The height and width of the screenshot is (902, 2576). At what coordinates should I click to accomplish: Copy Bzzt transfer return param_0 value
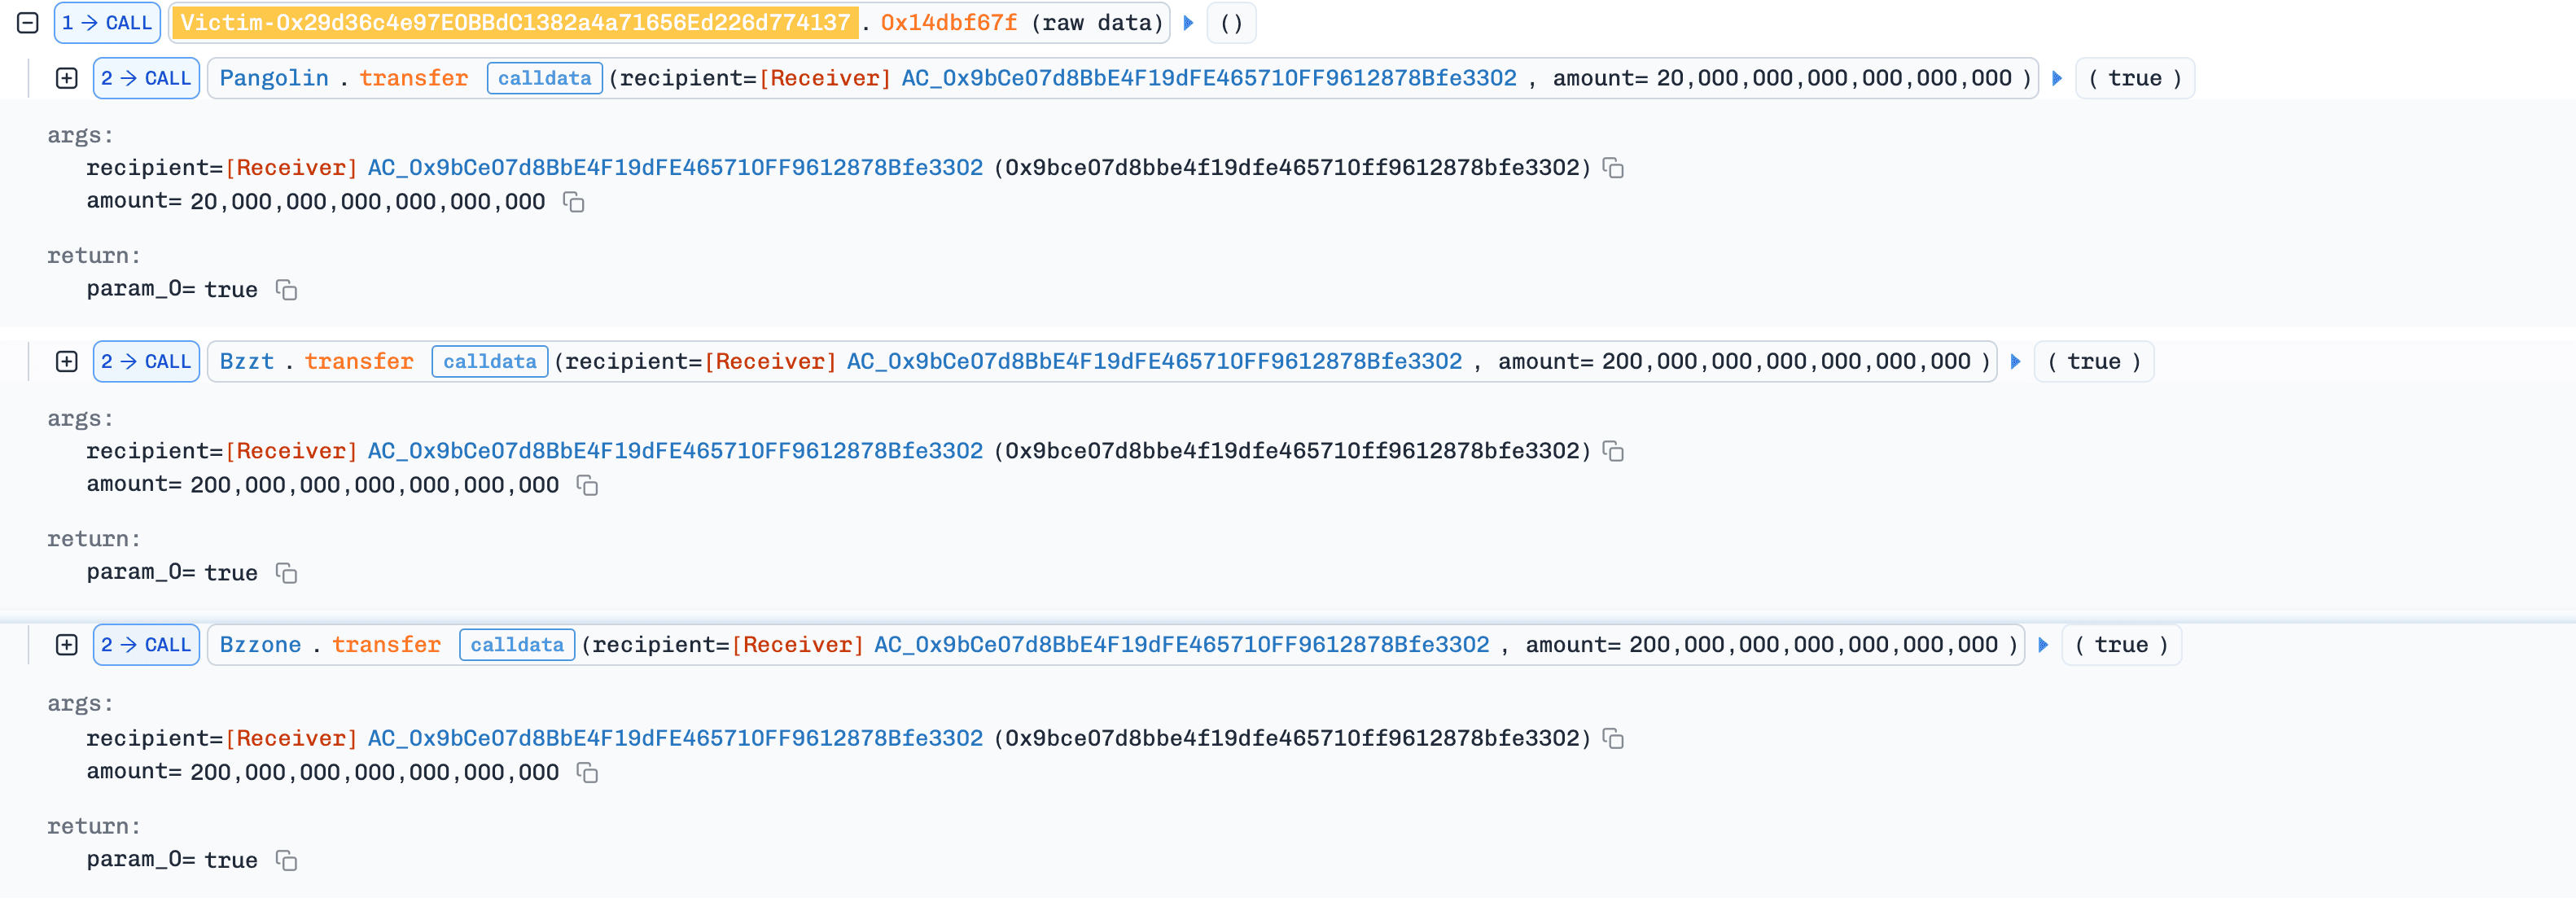(x=287, y=573)
